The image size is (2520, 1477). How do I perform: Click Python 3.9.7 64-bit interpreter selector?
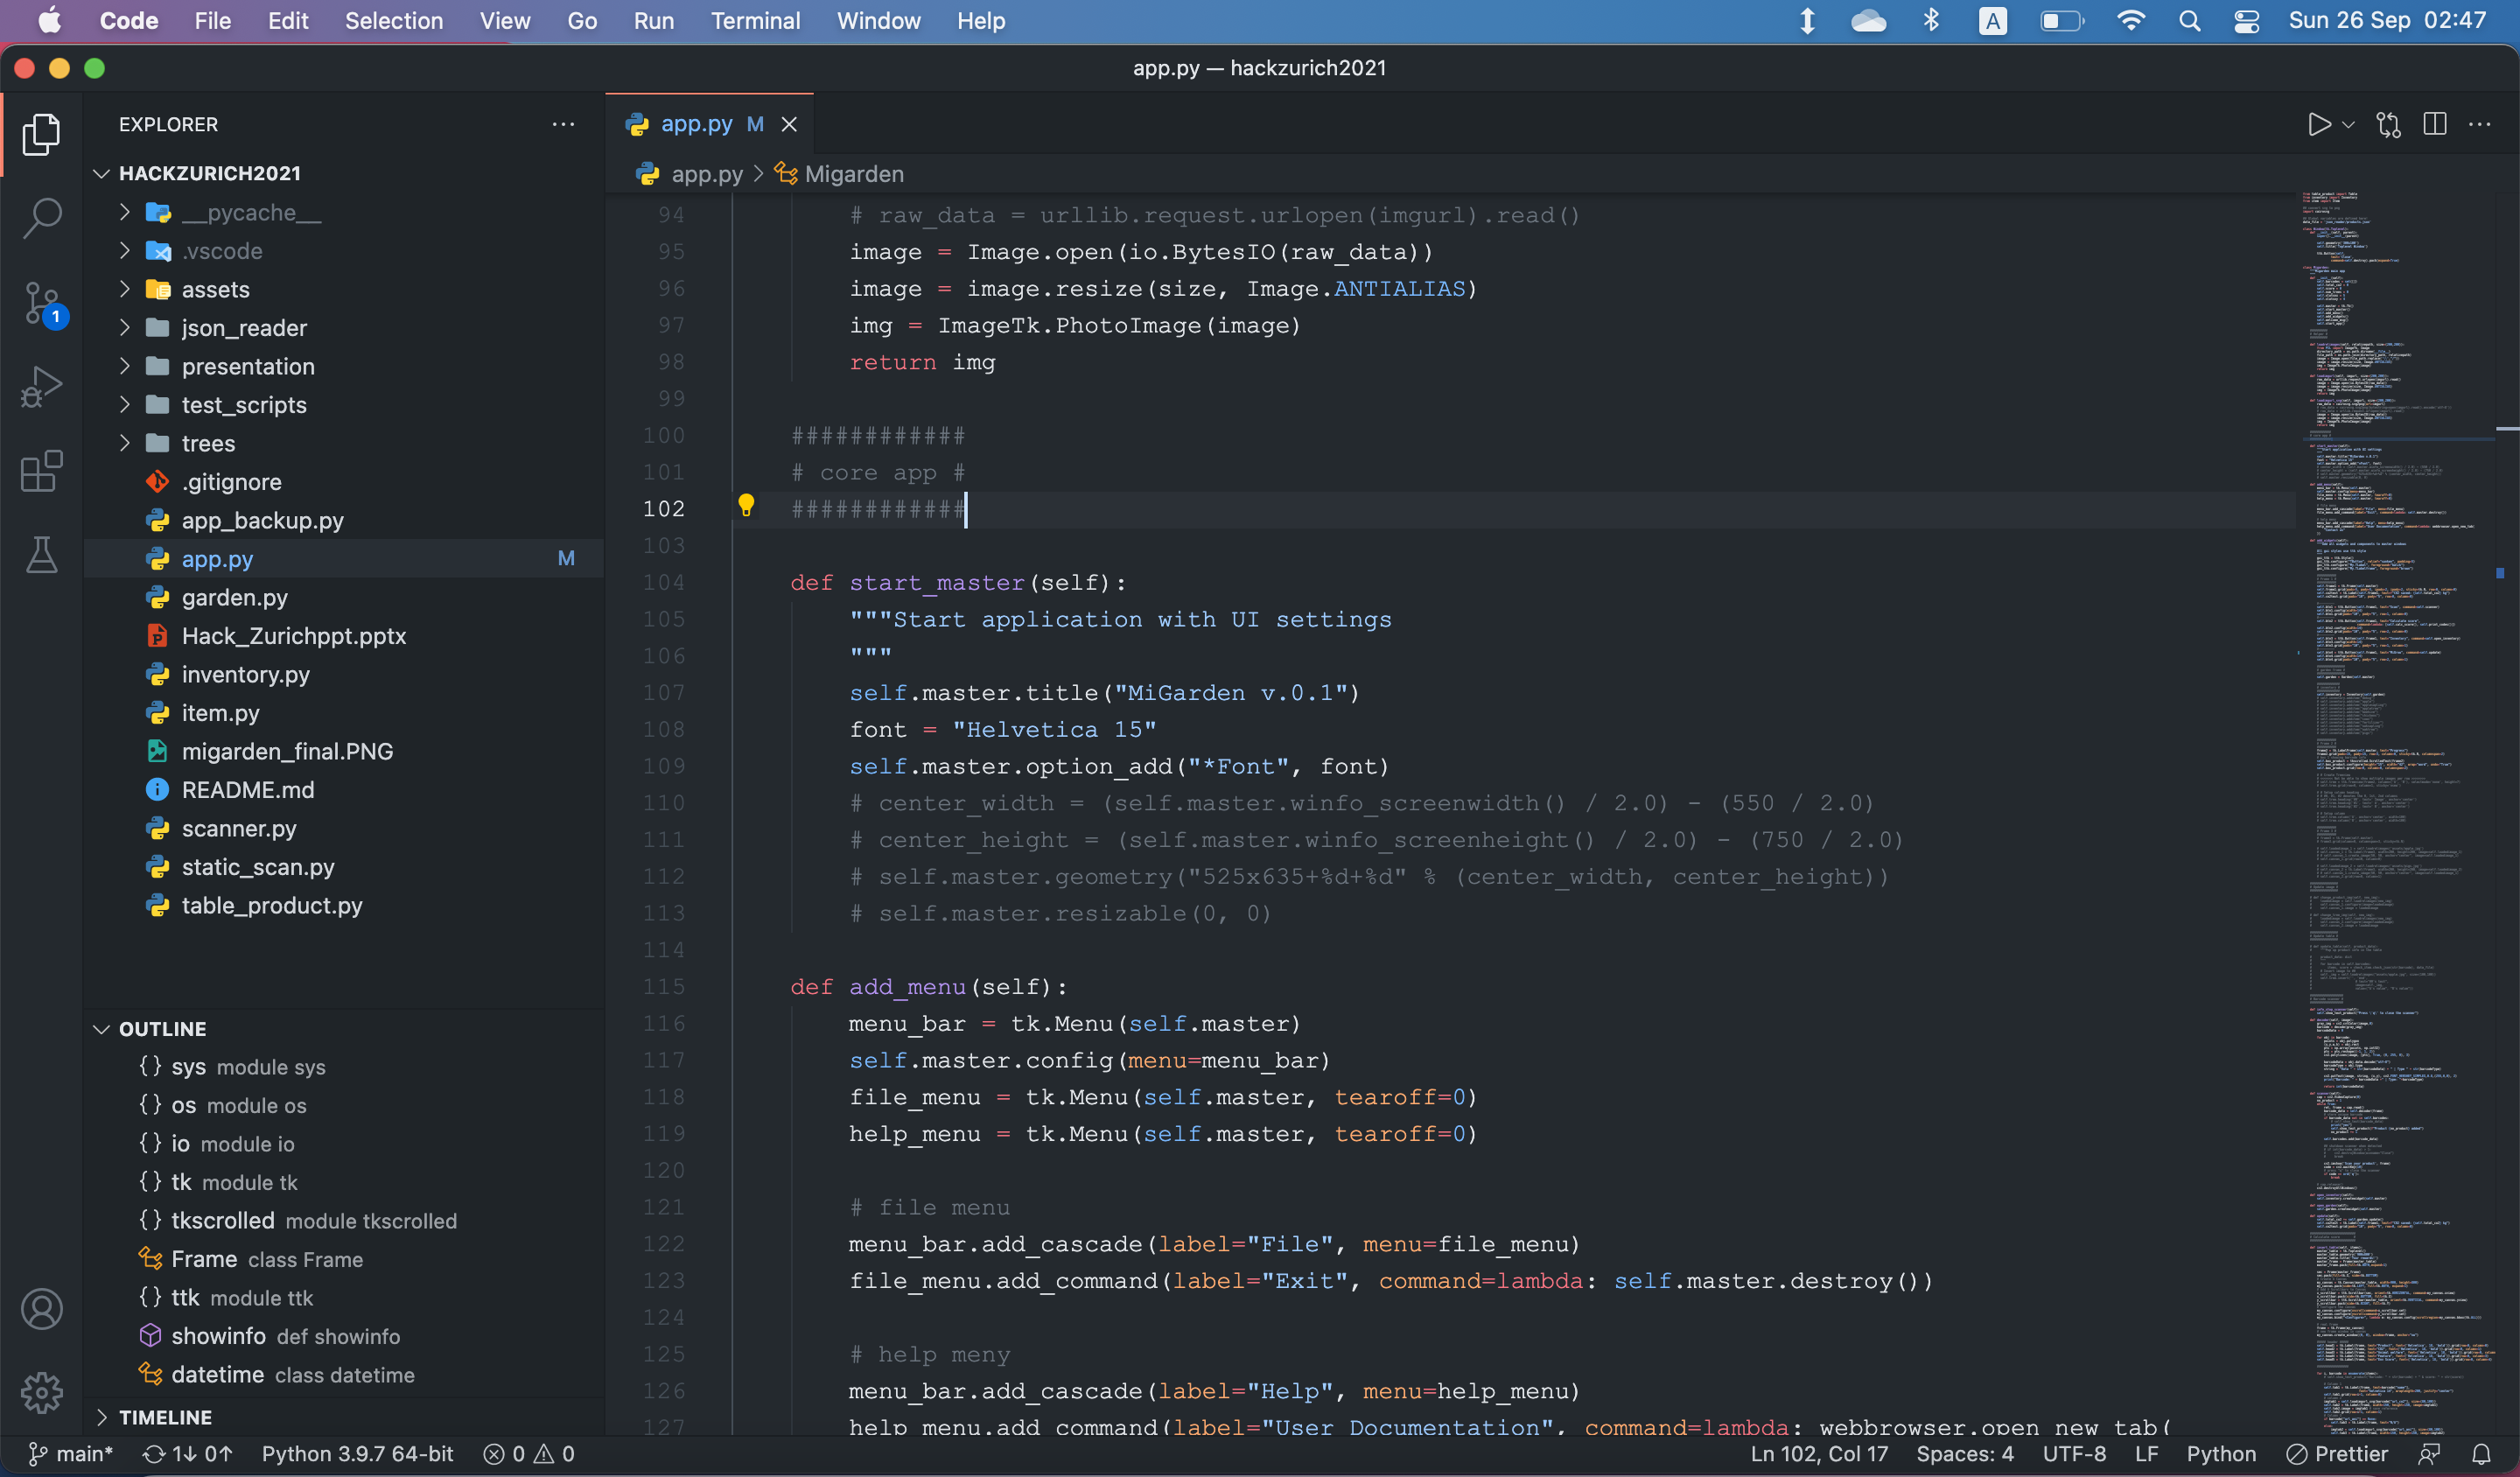point(357,1454)
